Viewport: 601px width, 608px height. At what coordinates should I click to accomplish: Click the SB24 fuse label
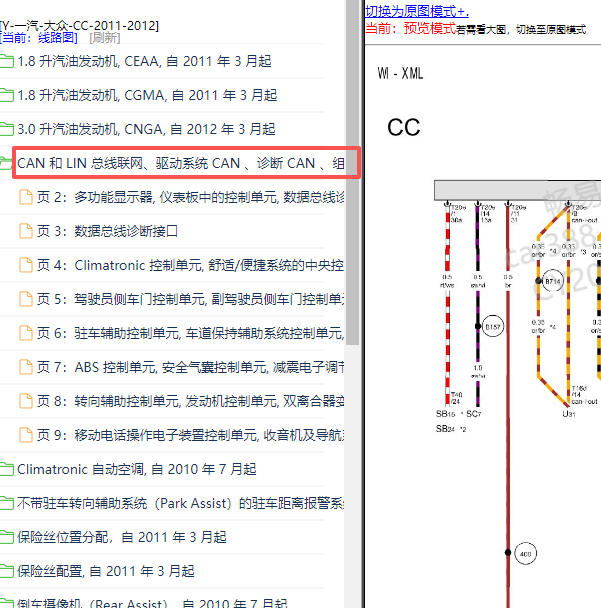click(446, 429)
